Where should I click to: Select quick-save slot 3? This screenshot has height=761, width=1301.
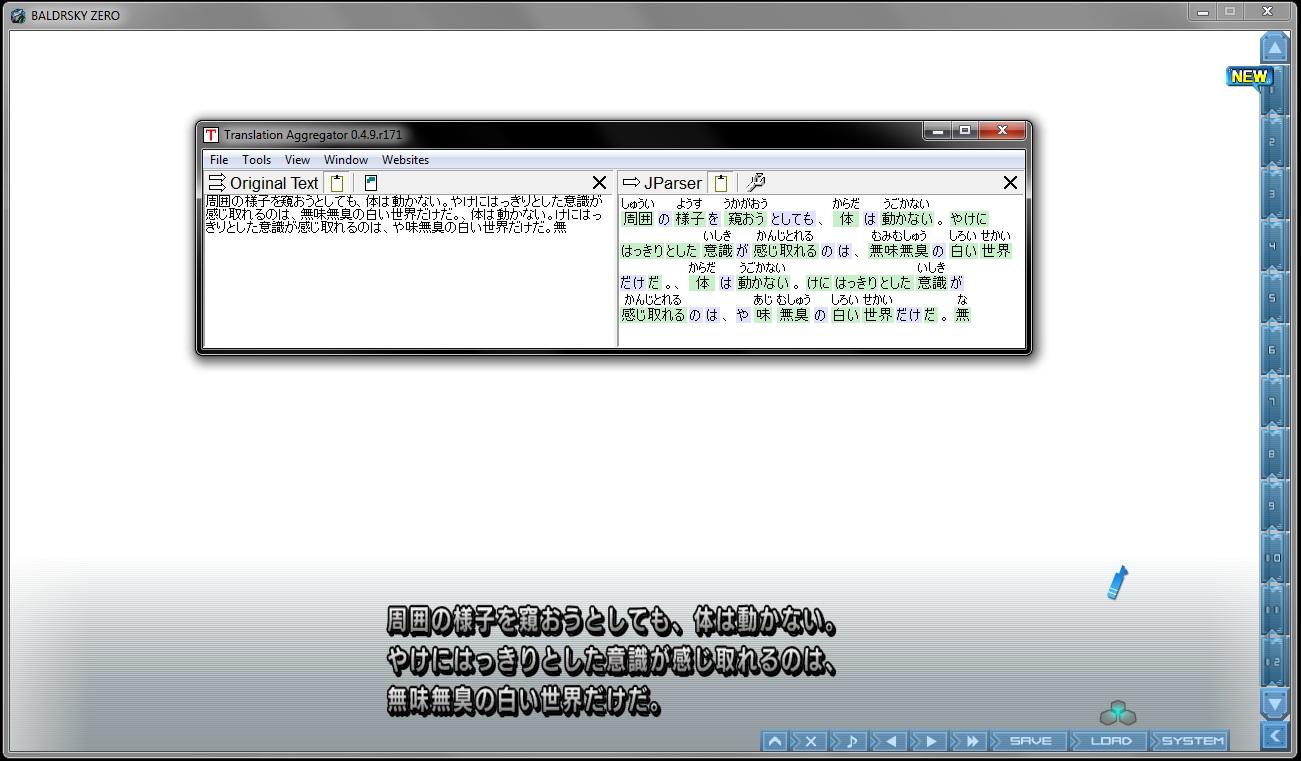pos(1273,194)
